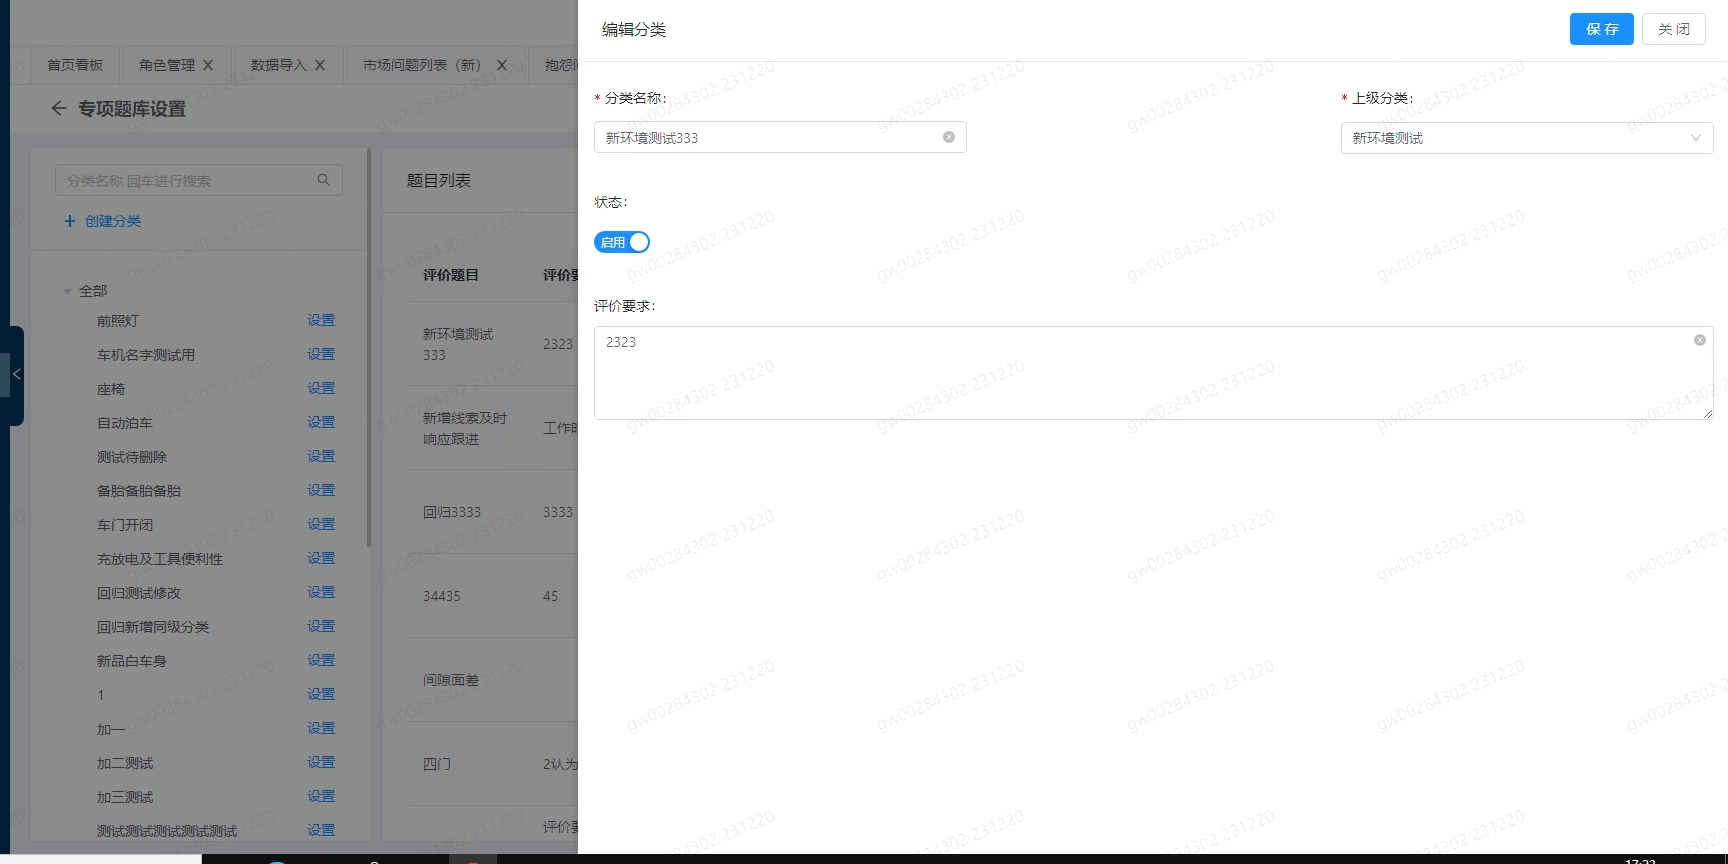The height and width of the screenshot is (864, 1728).
Task: Expand the collapsed sidebar handle arrow
Action: pyautogui.click(x=16, y=374)
